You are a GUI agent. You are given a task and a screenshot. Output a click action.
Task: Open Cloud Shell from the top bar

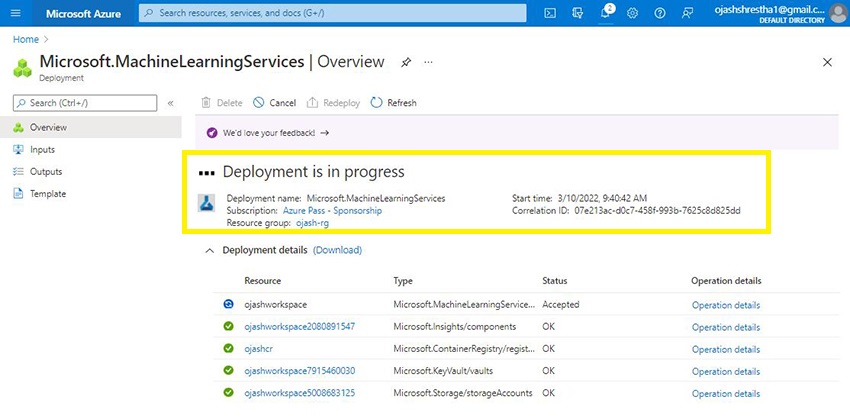click(x=550, y=13)
